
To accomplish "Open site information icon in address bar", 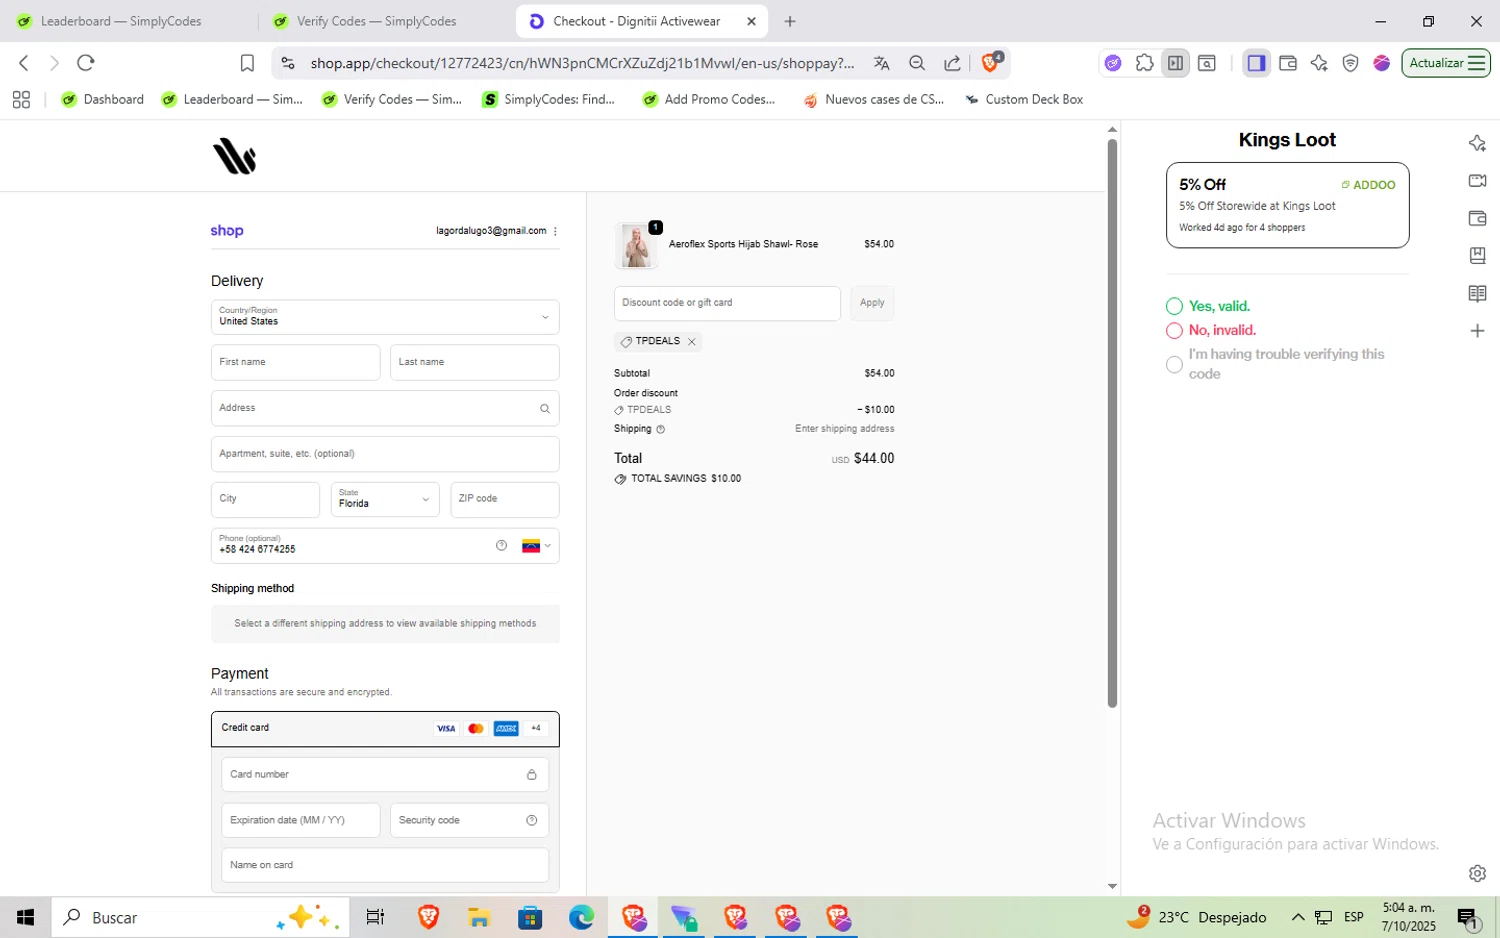I will (288, 63).
